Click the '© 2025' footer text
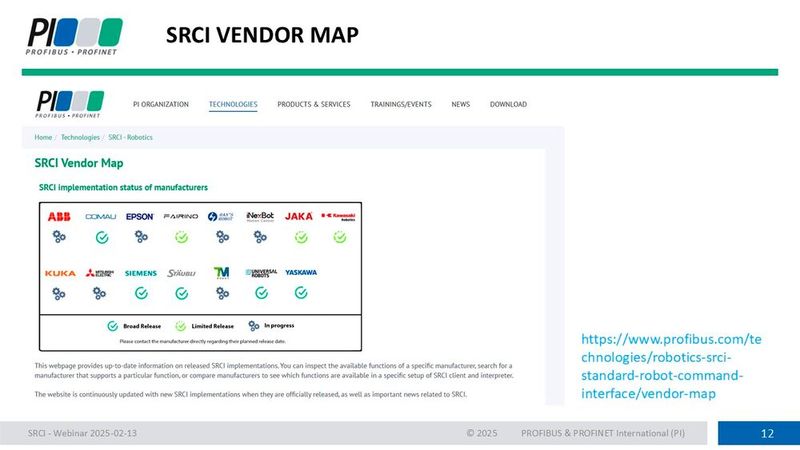800x450 pixels. pyautogui.click(x=482, y=433)
